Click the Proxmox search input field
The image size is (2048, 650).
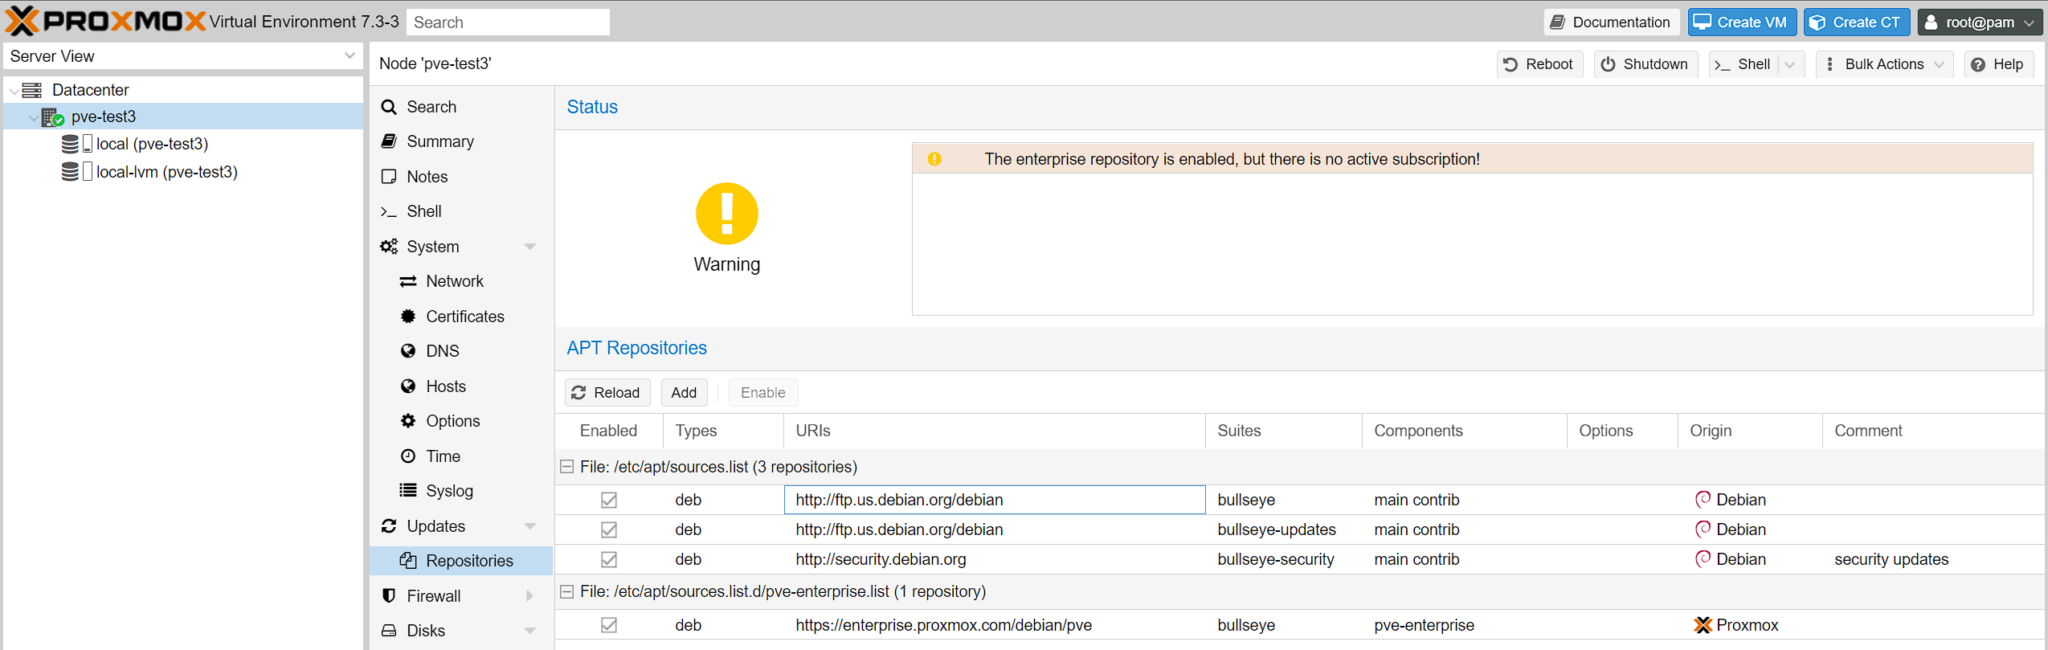point(507,22)
